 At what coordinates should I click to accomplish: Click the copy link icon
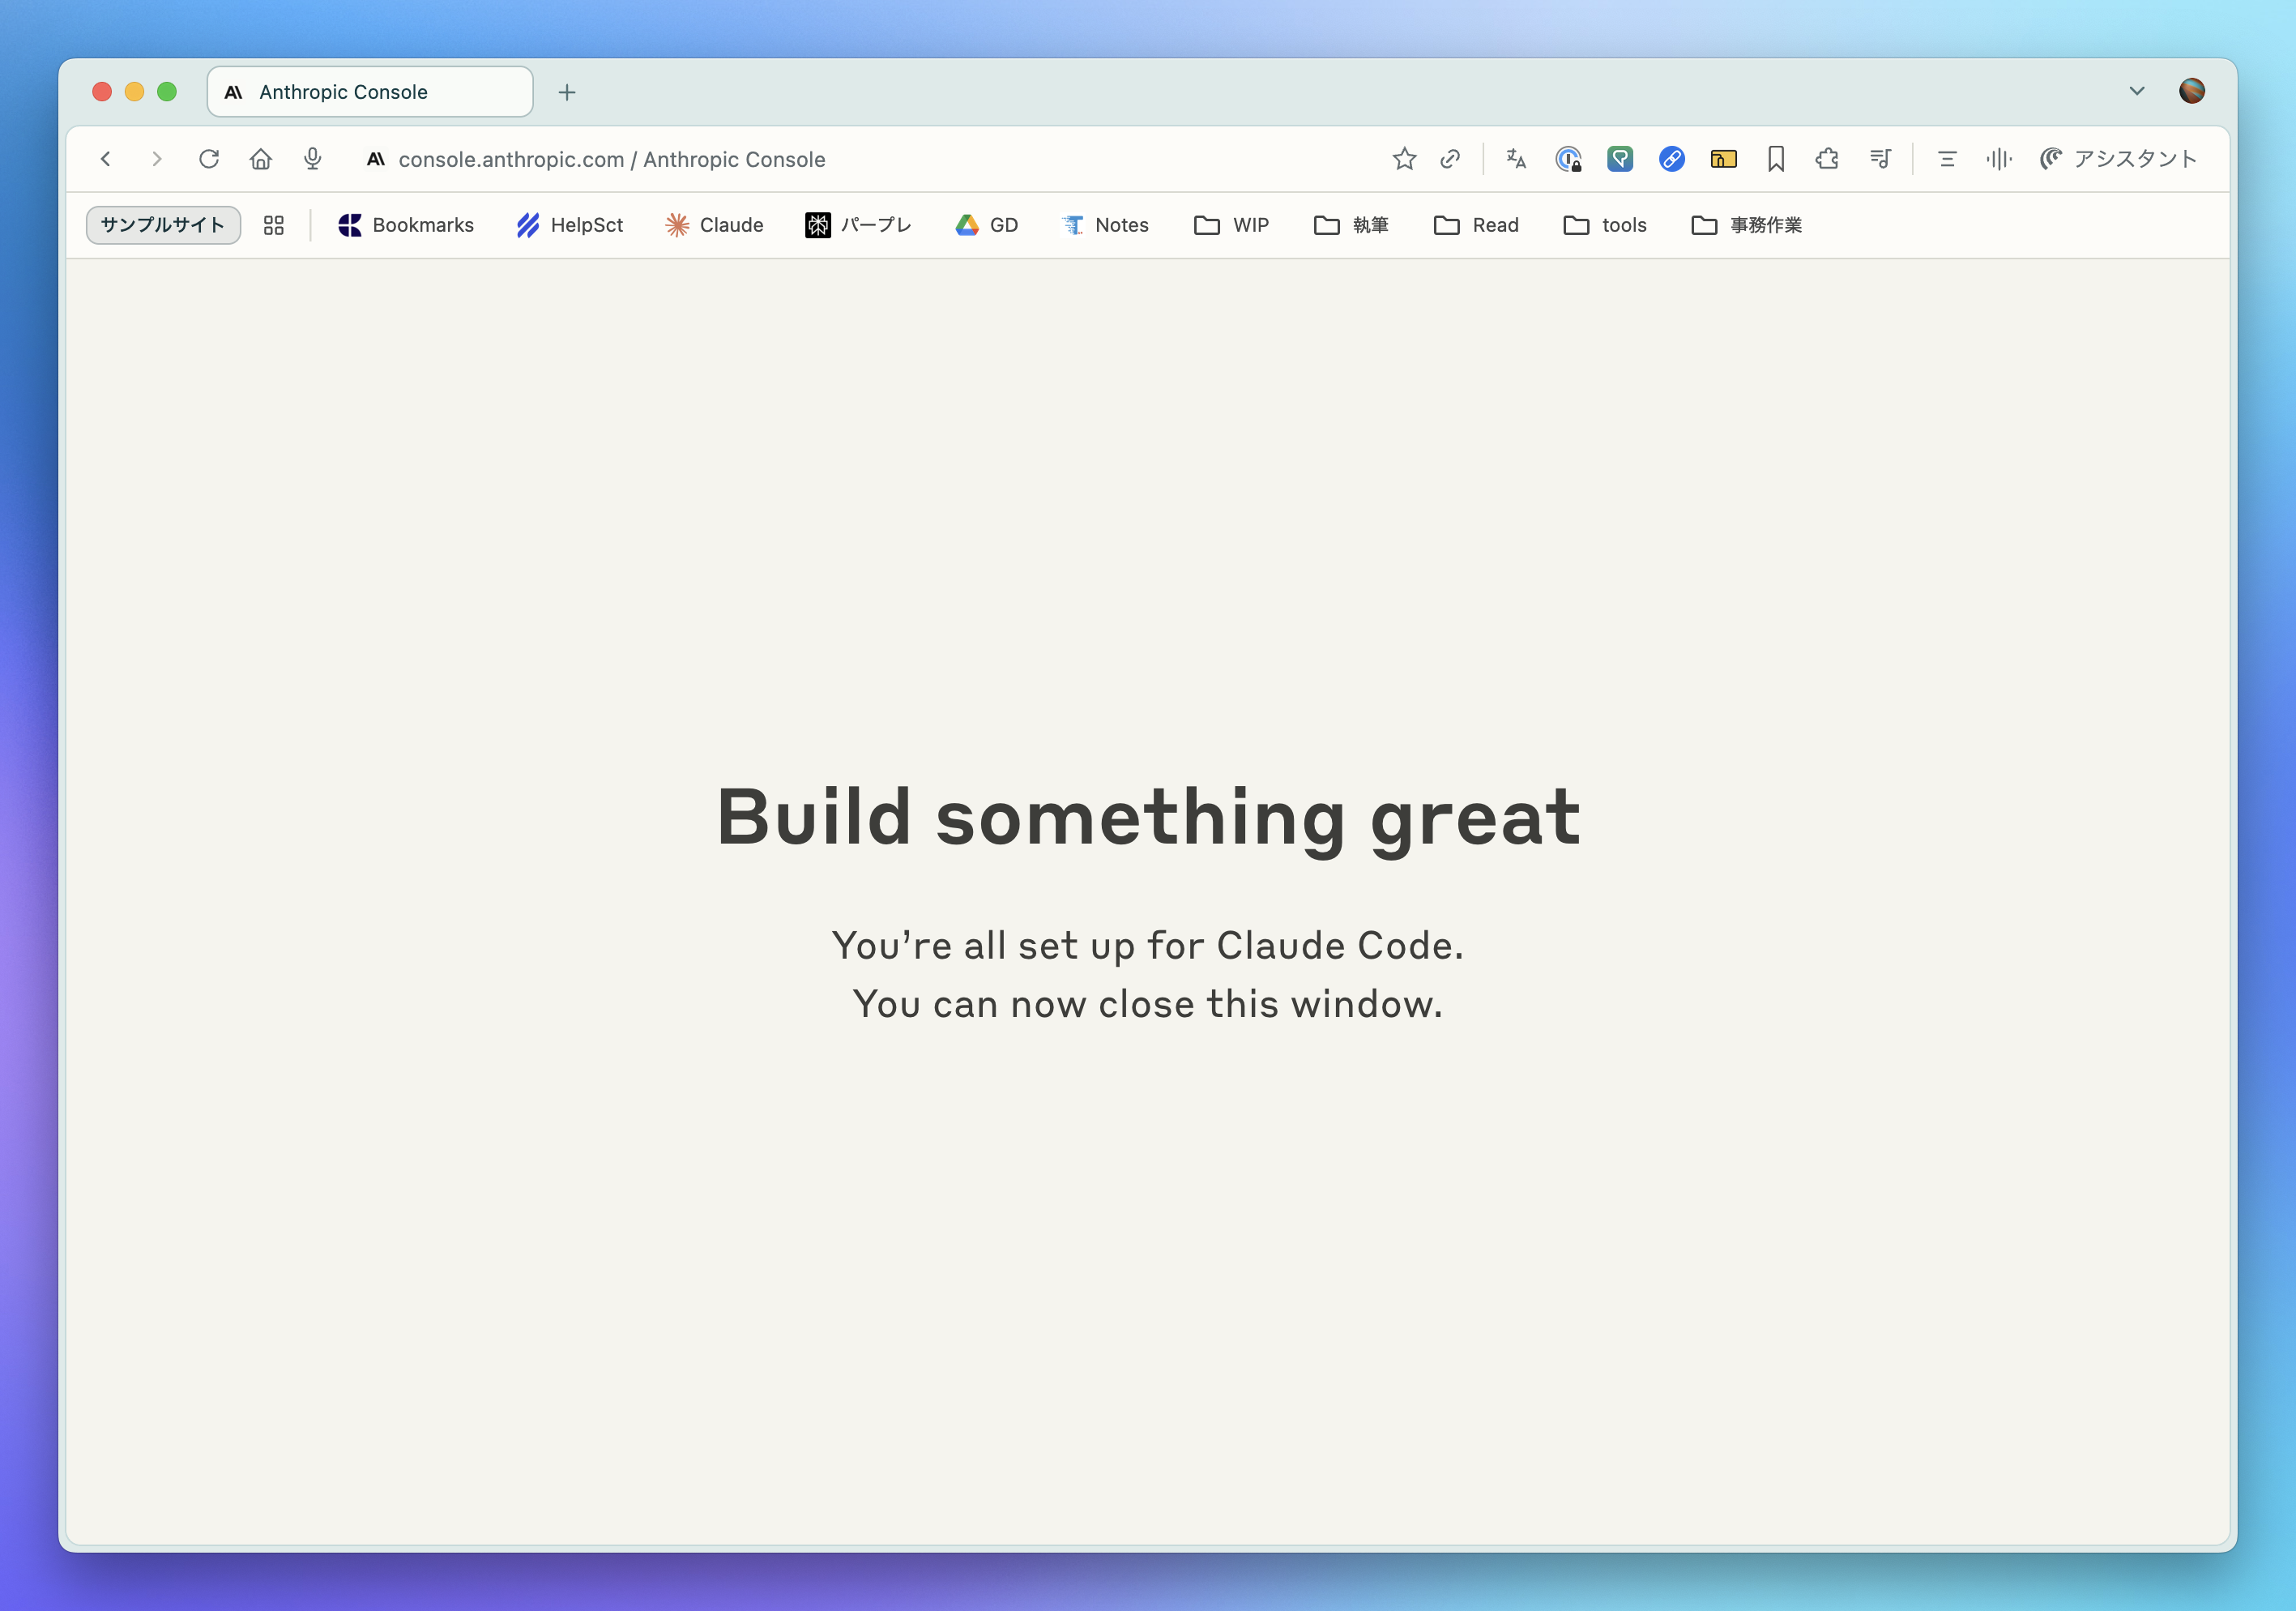pyautogui.click(x=1450, y=159)
